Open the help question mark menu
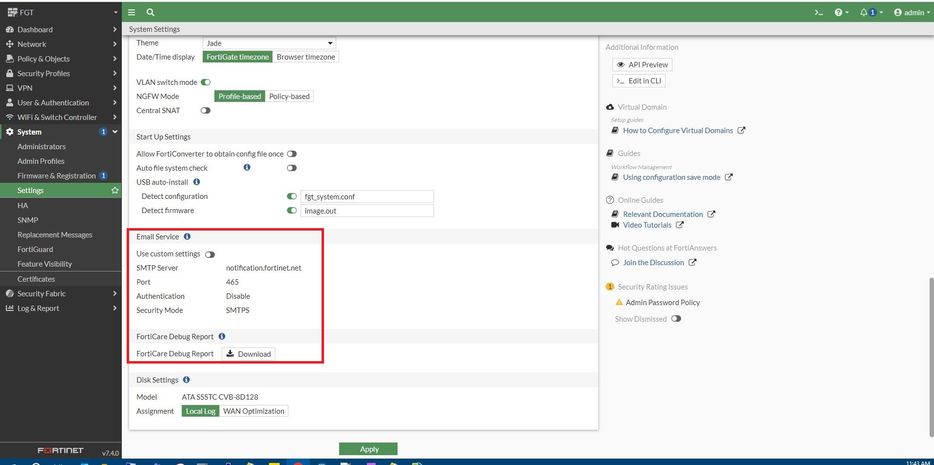Screen dimensions: 934x465 coord(841,12)
